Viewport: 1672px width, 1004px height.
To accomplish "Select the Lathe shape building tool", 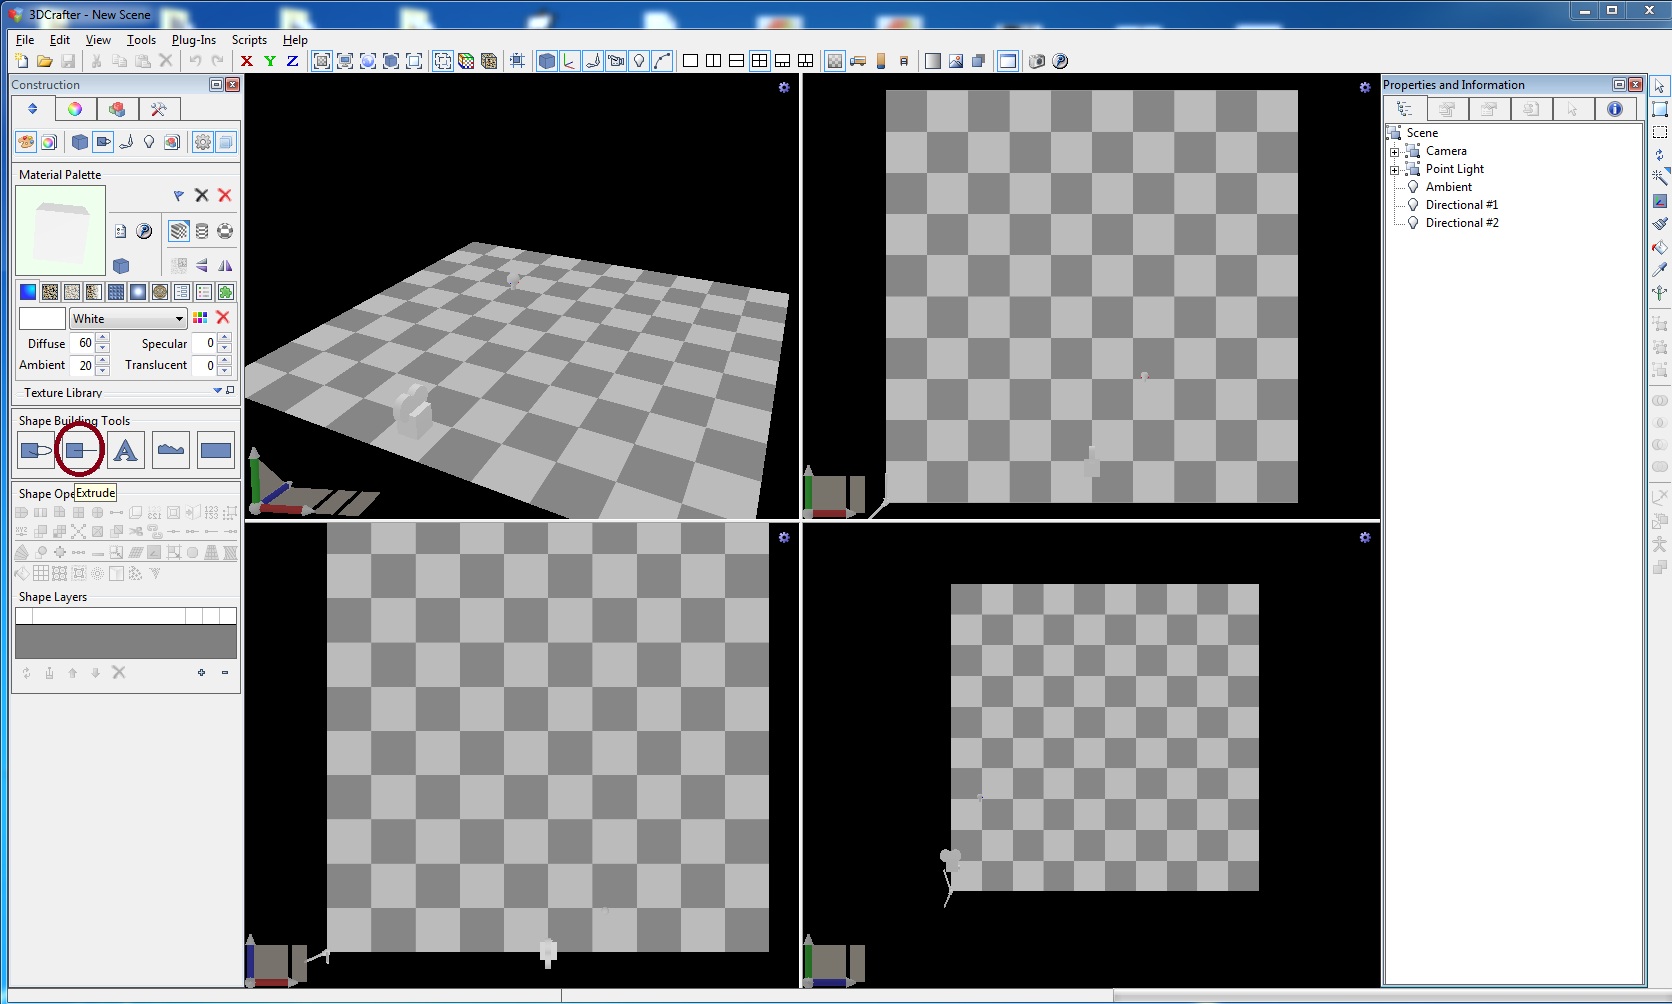I will tap(36, 450).
